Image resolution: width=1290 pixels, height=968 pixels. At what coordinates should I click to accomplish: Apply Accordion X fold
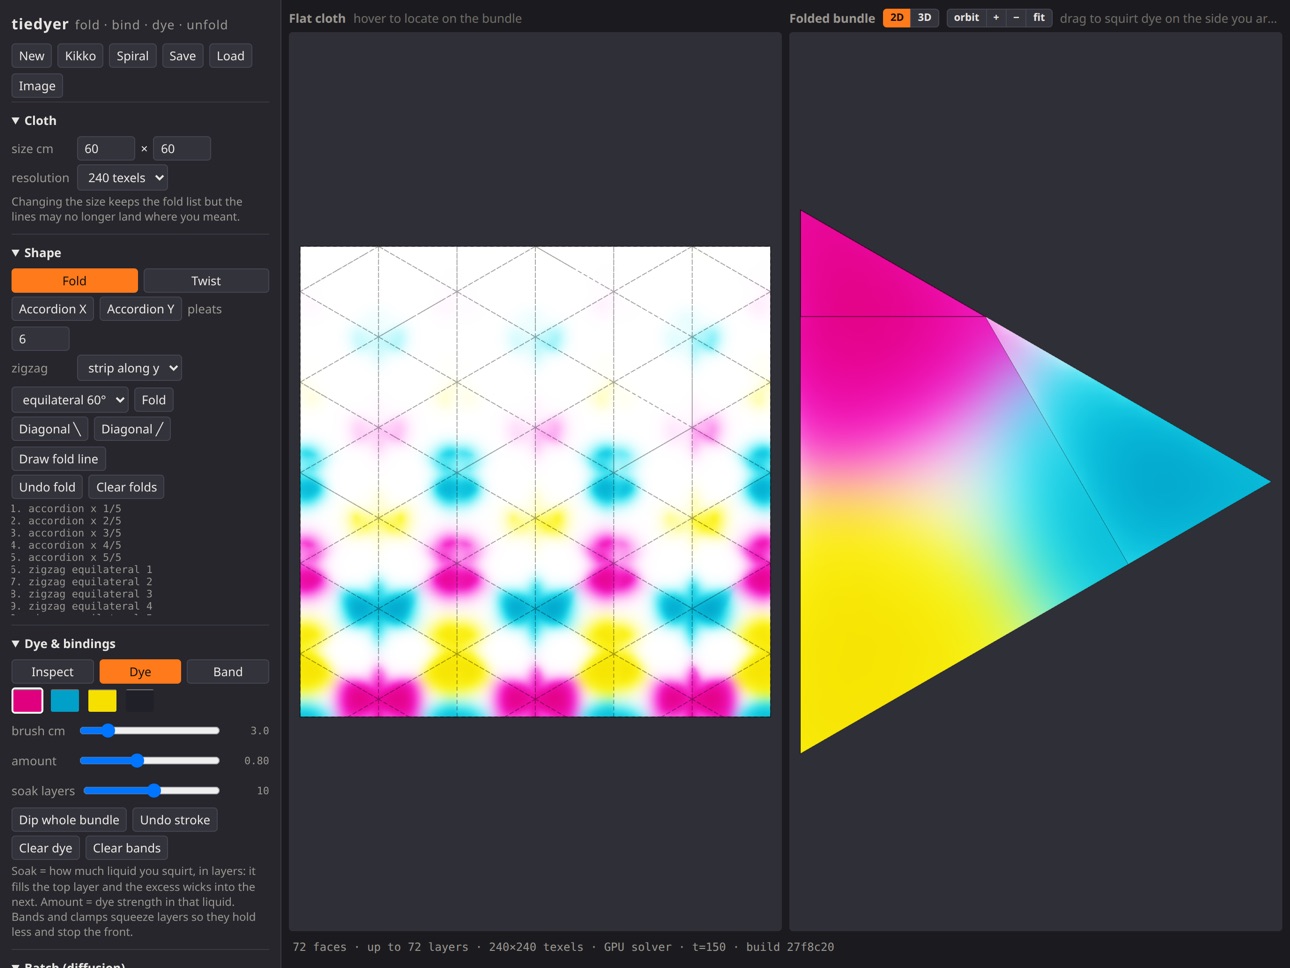[x=53, y=309]
